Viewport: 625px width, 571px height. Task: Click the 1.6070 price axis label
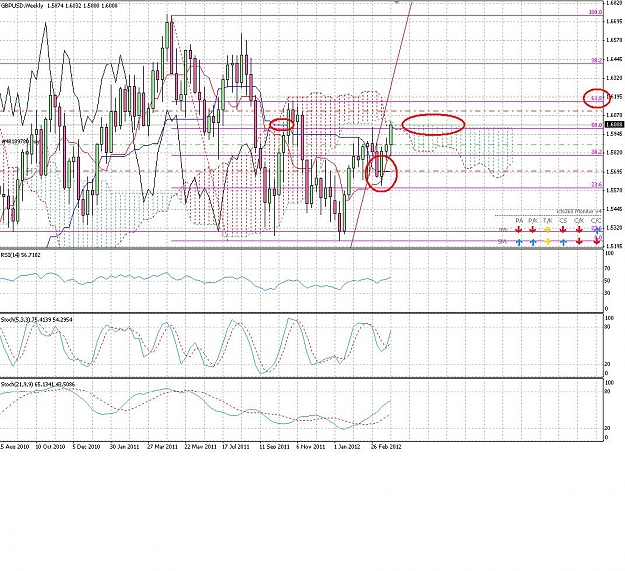pos(614,115)
